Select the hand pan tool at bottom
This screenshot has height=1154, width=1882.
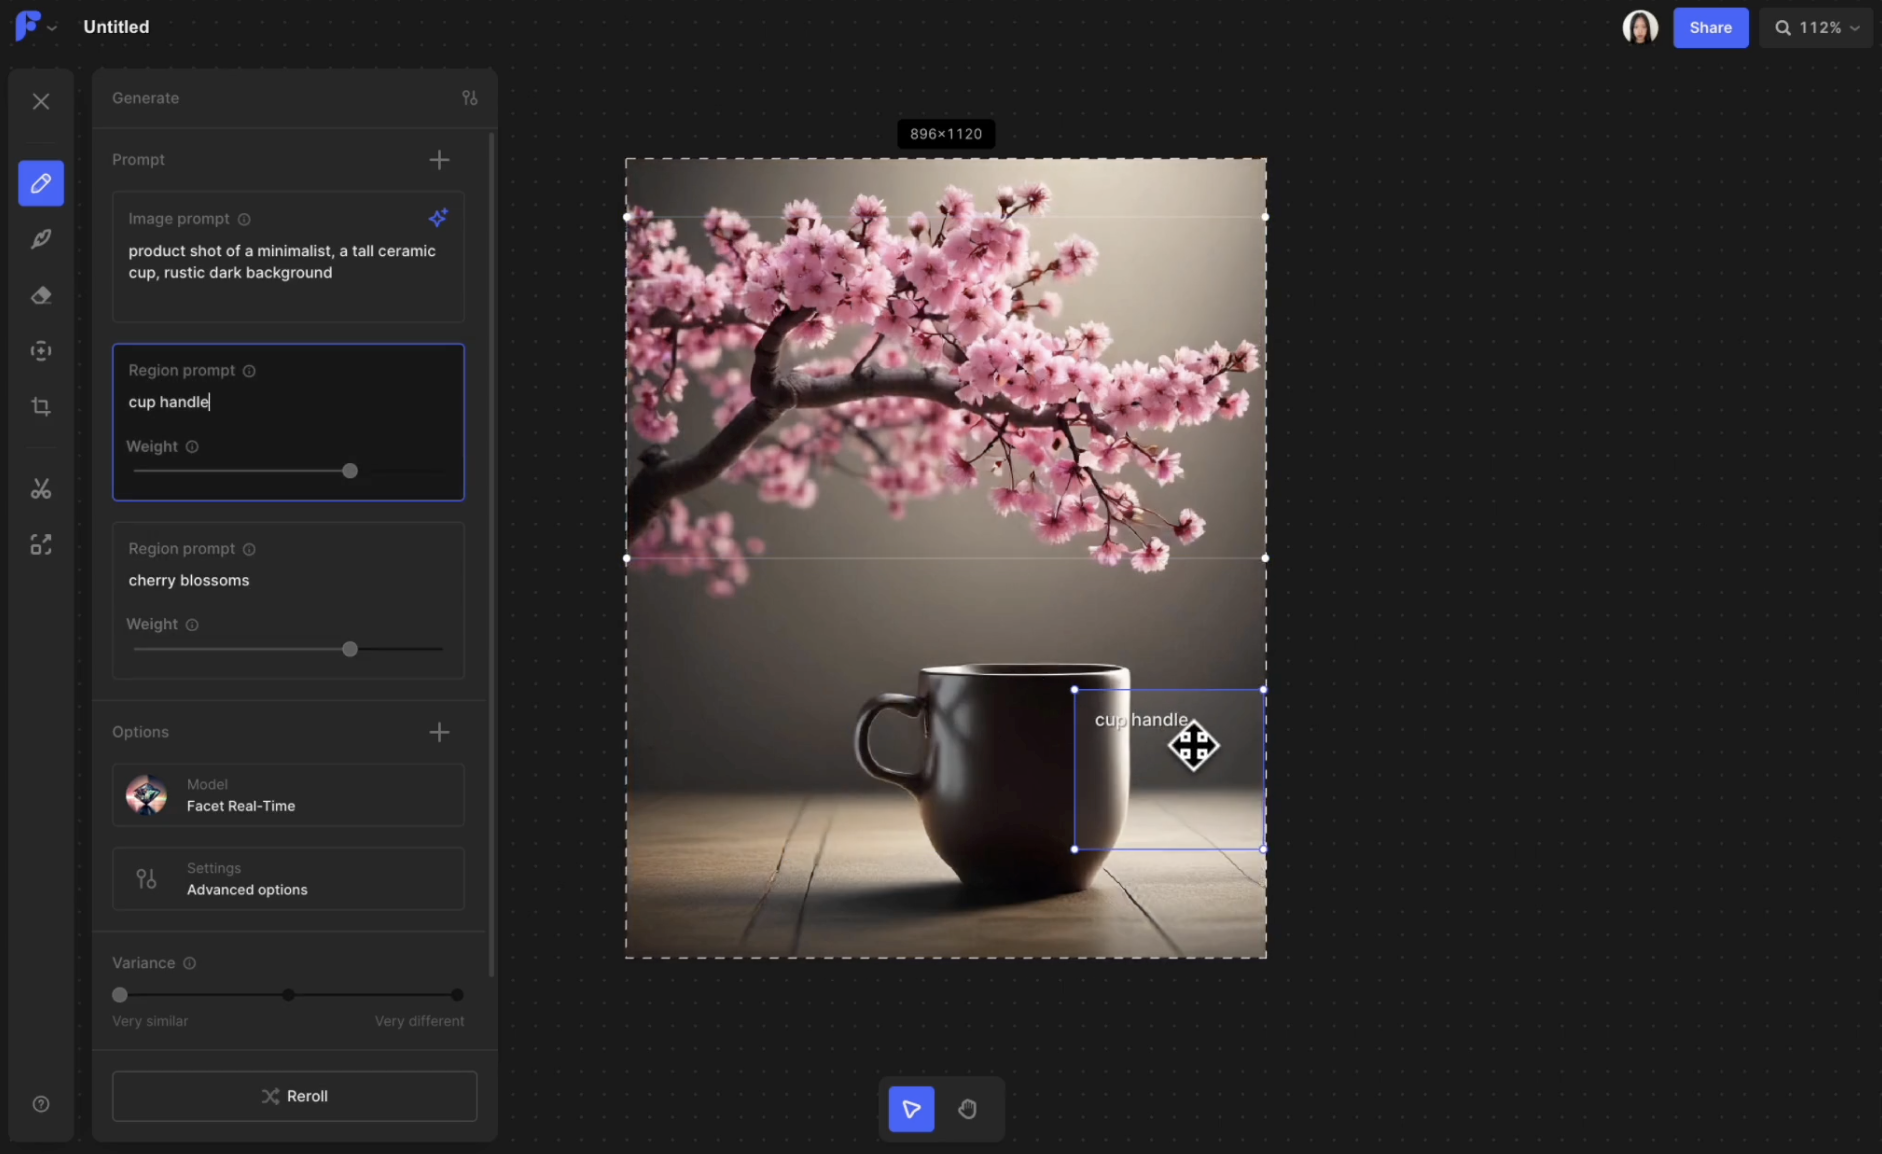[x=967, y=1109]
